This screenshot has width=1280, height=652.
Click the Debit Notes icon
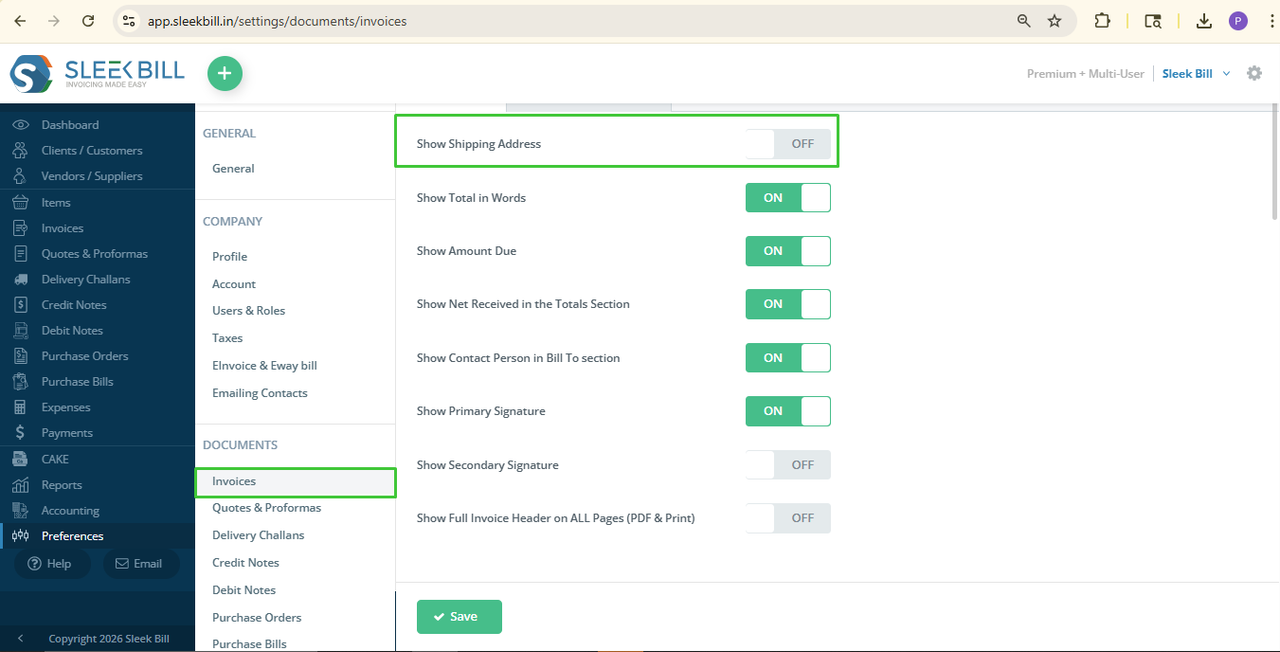(x=20, y=330)
